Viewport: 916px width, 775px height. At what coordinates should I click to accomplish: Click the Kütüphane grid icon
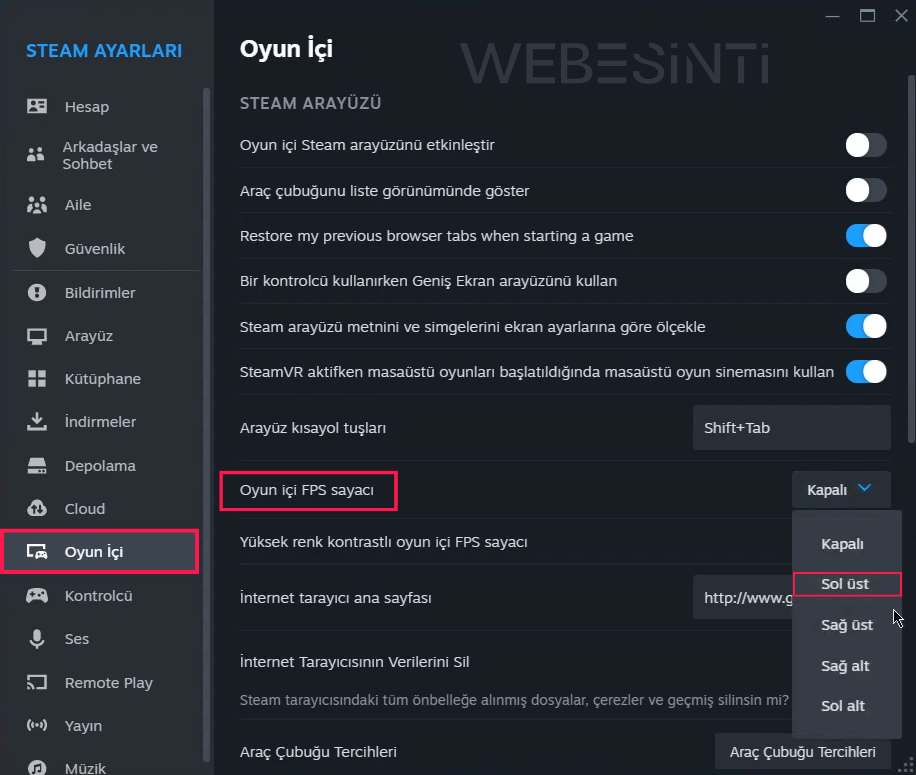tap(37, 378)
